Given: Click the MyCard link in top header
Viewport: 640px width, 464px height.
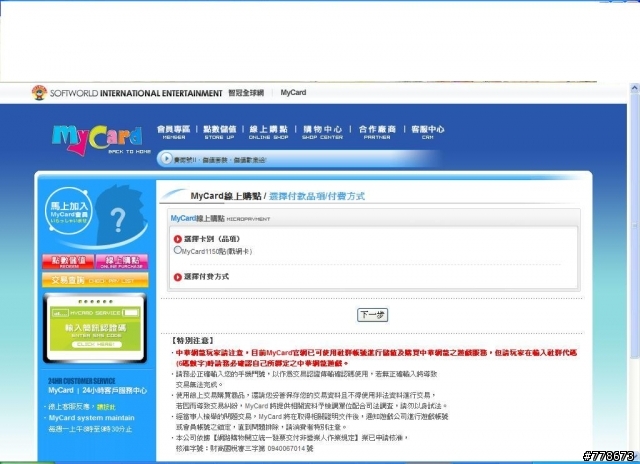Looking at the screenshot, I should click(293, 93).
